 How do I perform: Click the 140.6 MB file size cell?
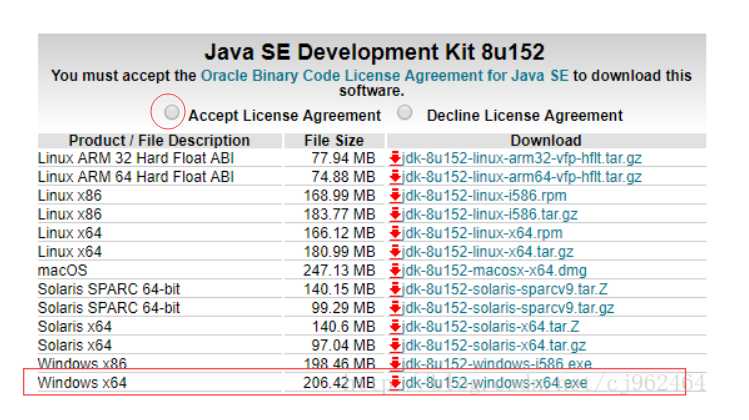(x=344, y=326)
